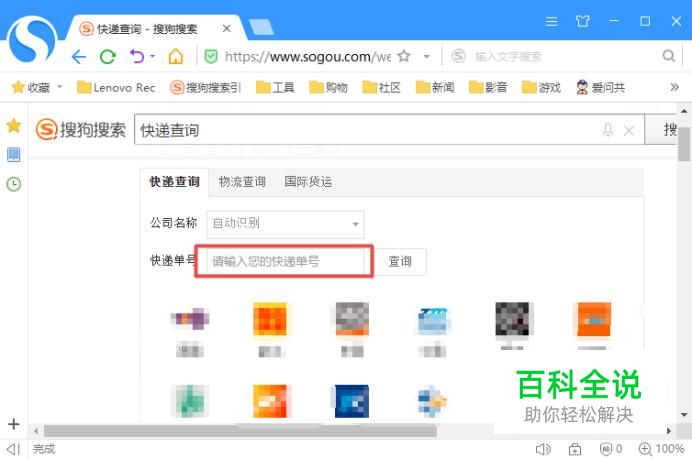Screen dimensions: 692x459
Task: Open sidebar favorites star icon
Action: [14, 125]
